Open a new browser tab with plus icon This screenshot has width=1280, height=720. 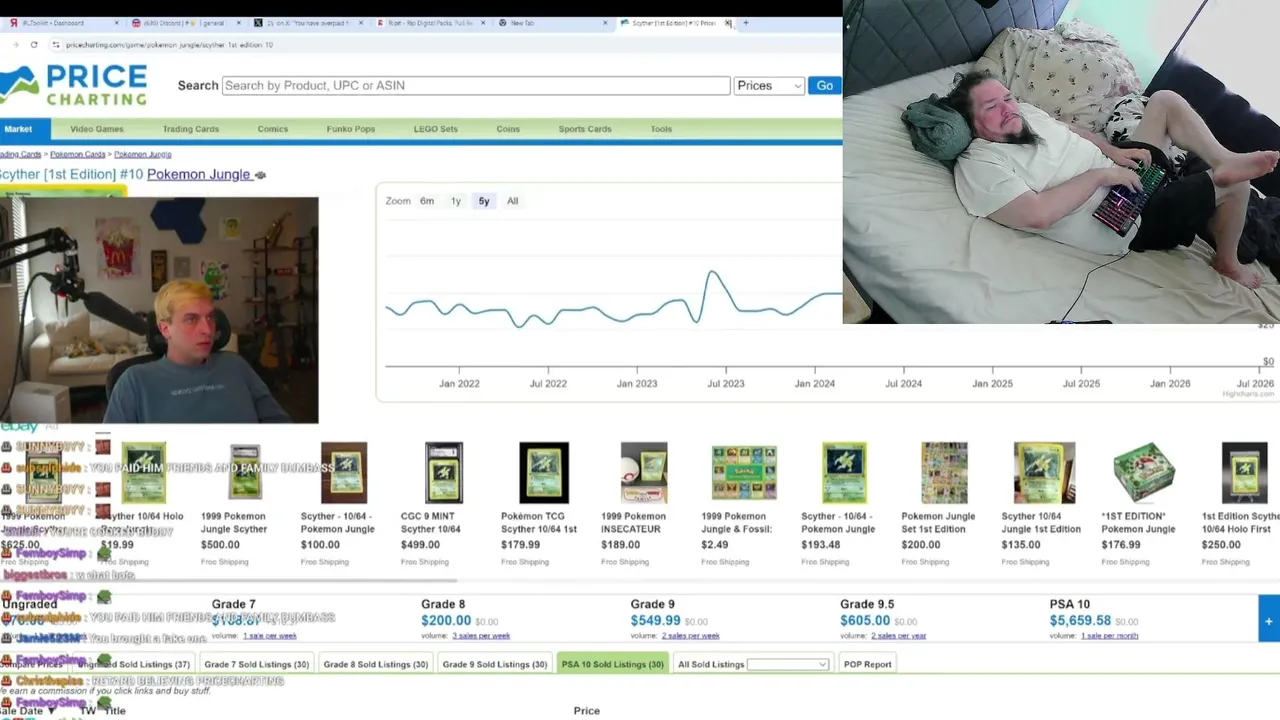point(745,23)
